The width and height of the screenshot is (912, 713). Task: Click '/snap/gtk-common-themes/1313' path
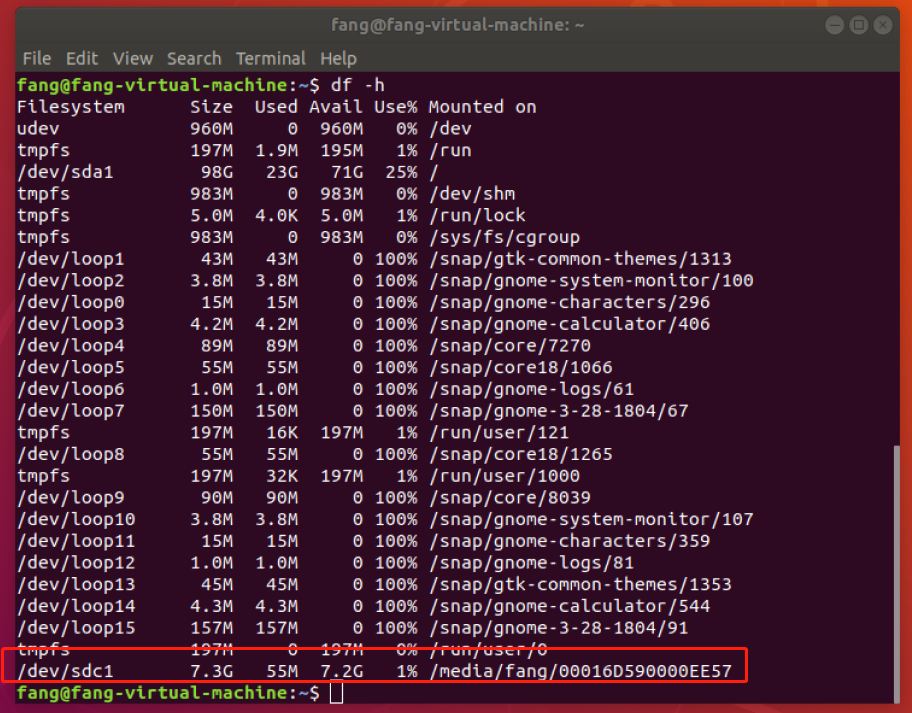[x=580, y=259]
